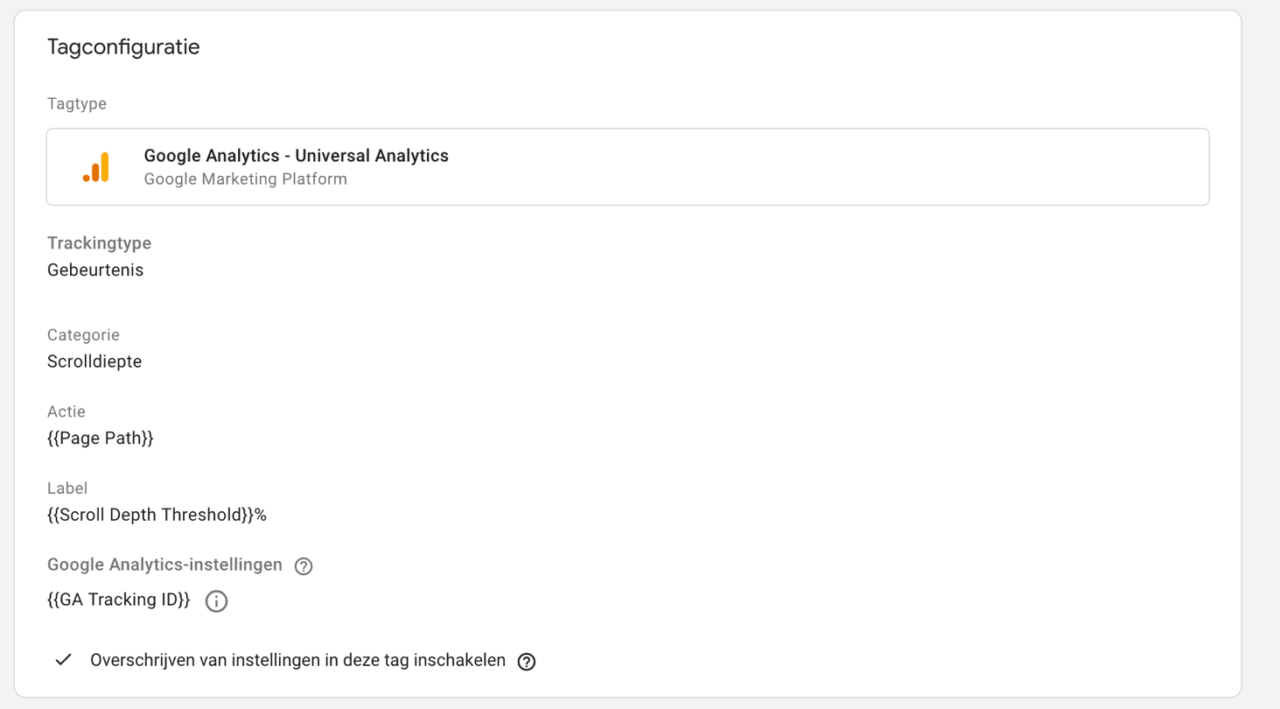Open the Trackingtype value Gebeurtenis

95,269
